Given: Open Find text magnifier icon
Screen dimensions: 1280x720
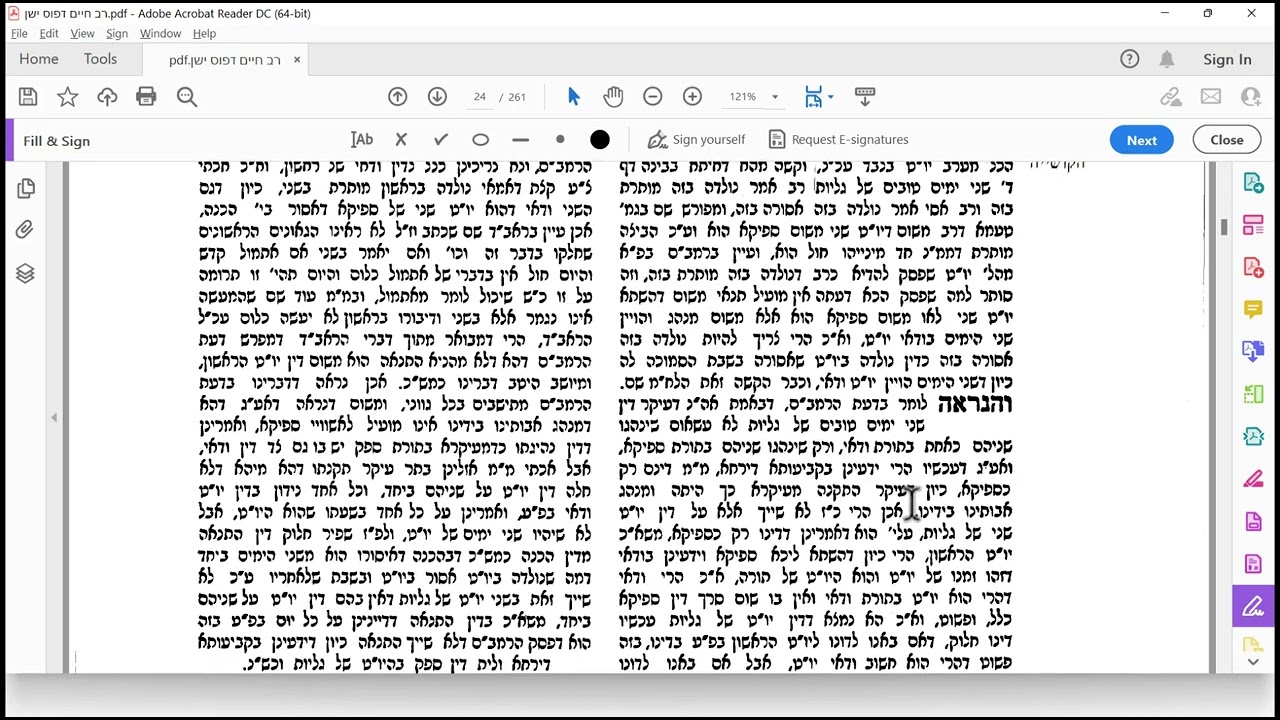Looking at the screenshot, I should [187, 97].
